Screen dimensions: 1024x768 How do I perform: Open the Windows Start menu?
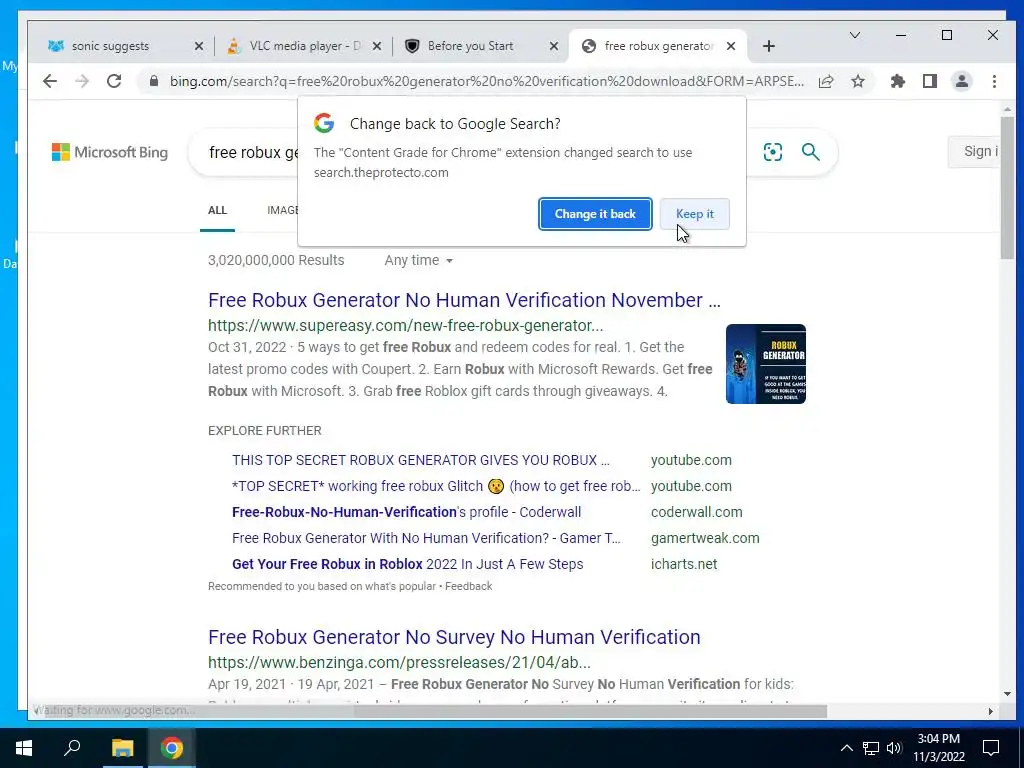[24, 748]
